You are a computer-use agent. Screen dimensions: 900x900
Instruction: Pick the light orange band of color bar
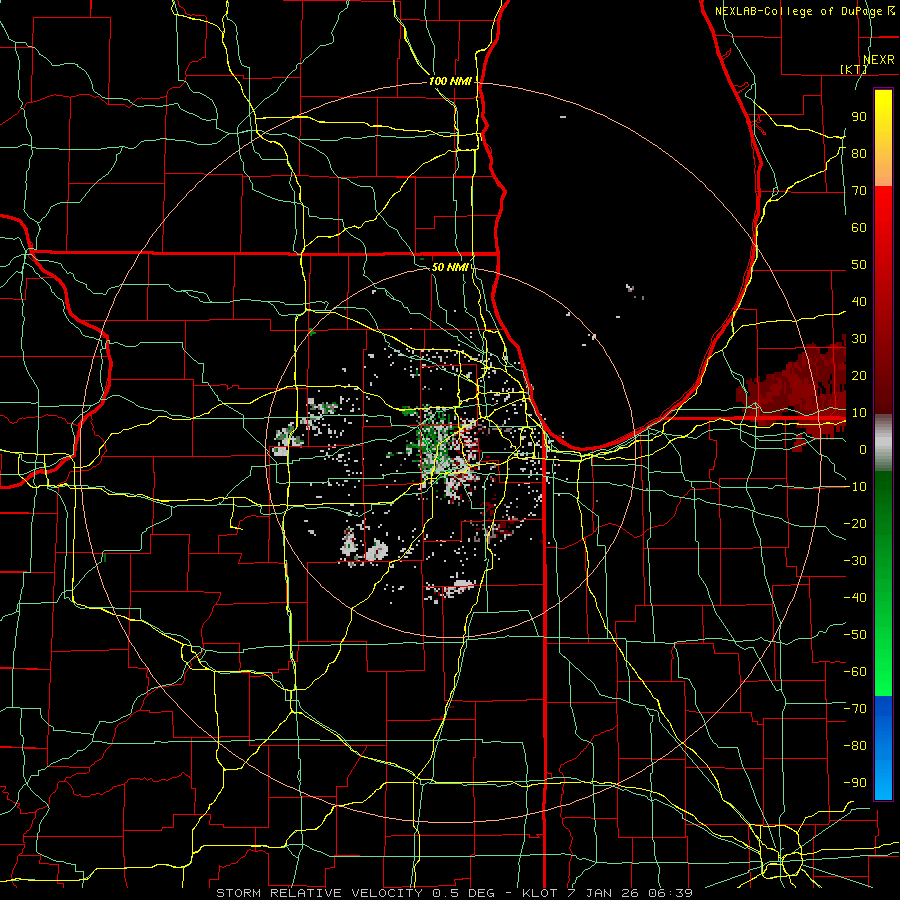[883, 170]
